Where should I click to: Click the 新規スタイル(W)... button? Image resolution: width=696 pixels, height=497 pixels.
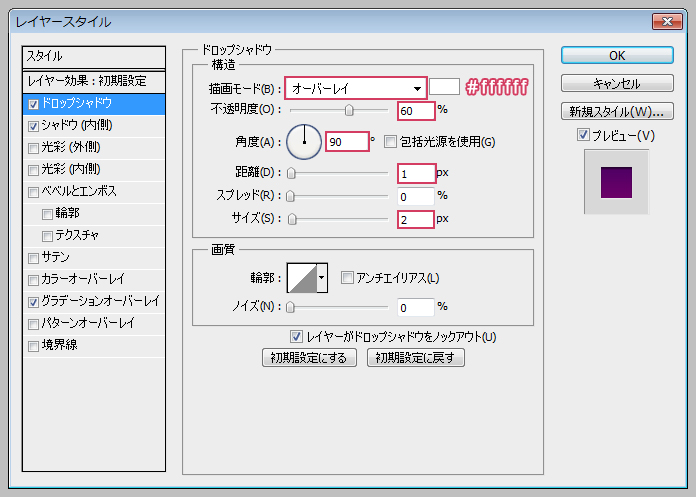click(x=617, y=111)
